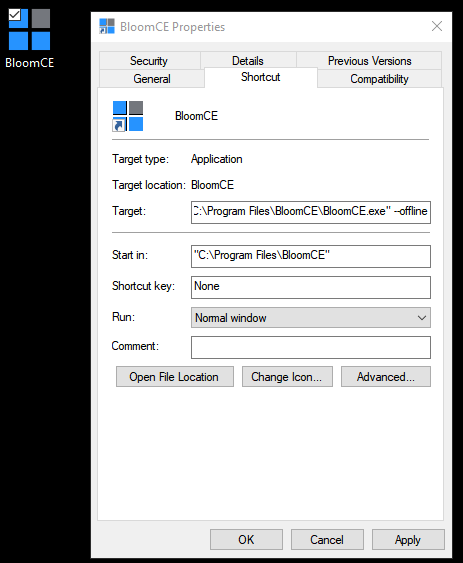Click inside the Target path field
This screenshot has width=463, height=563.
pyautogui.click(x=311, y=212)
